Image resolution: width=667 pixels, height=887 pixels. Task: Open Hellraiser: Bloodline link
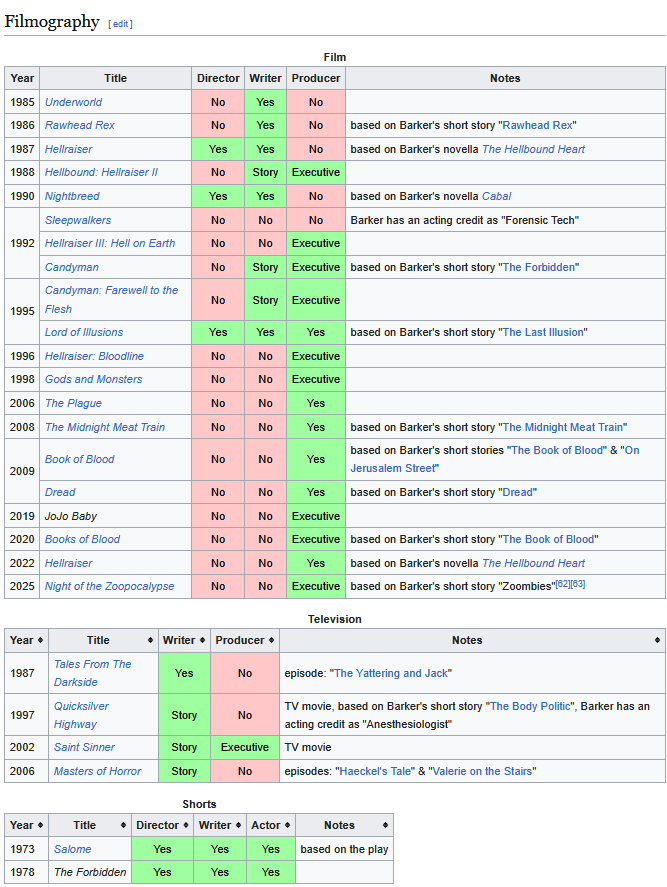(94, 356)
